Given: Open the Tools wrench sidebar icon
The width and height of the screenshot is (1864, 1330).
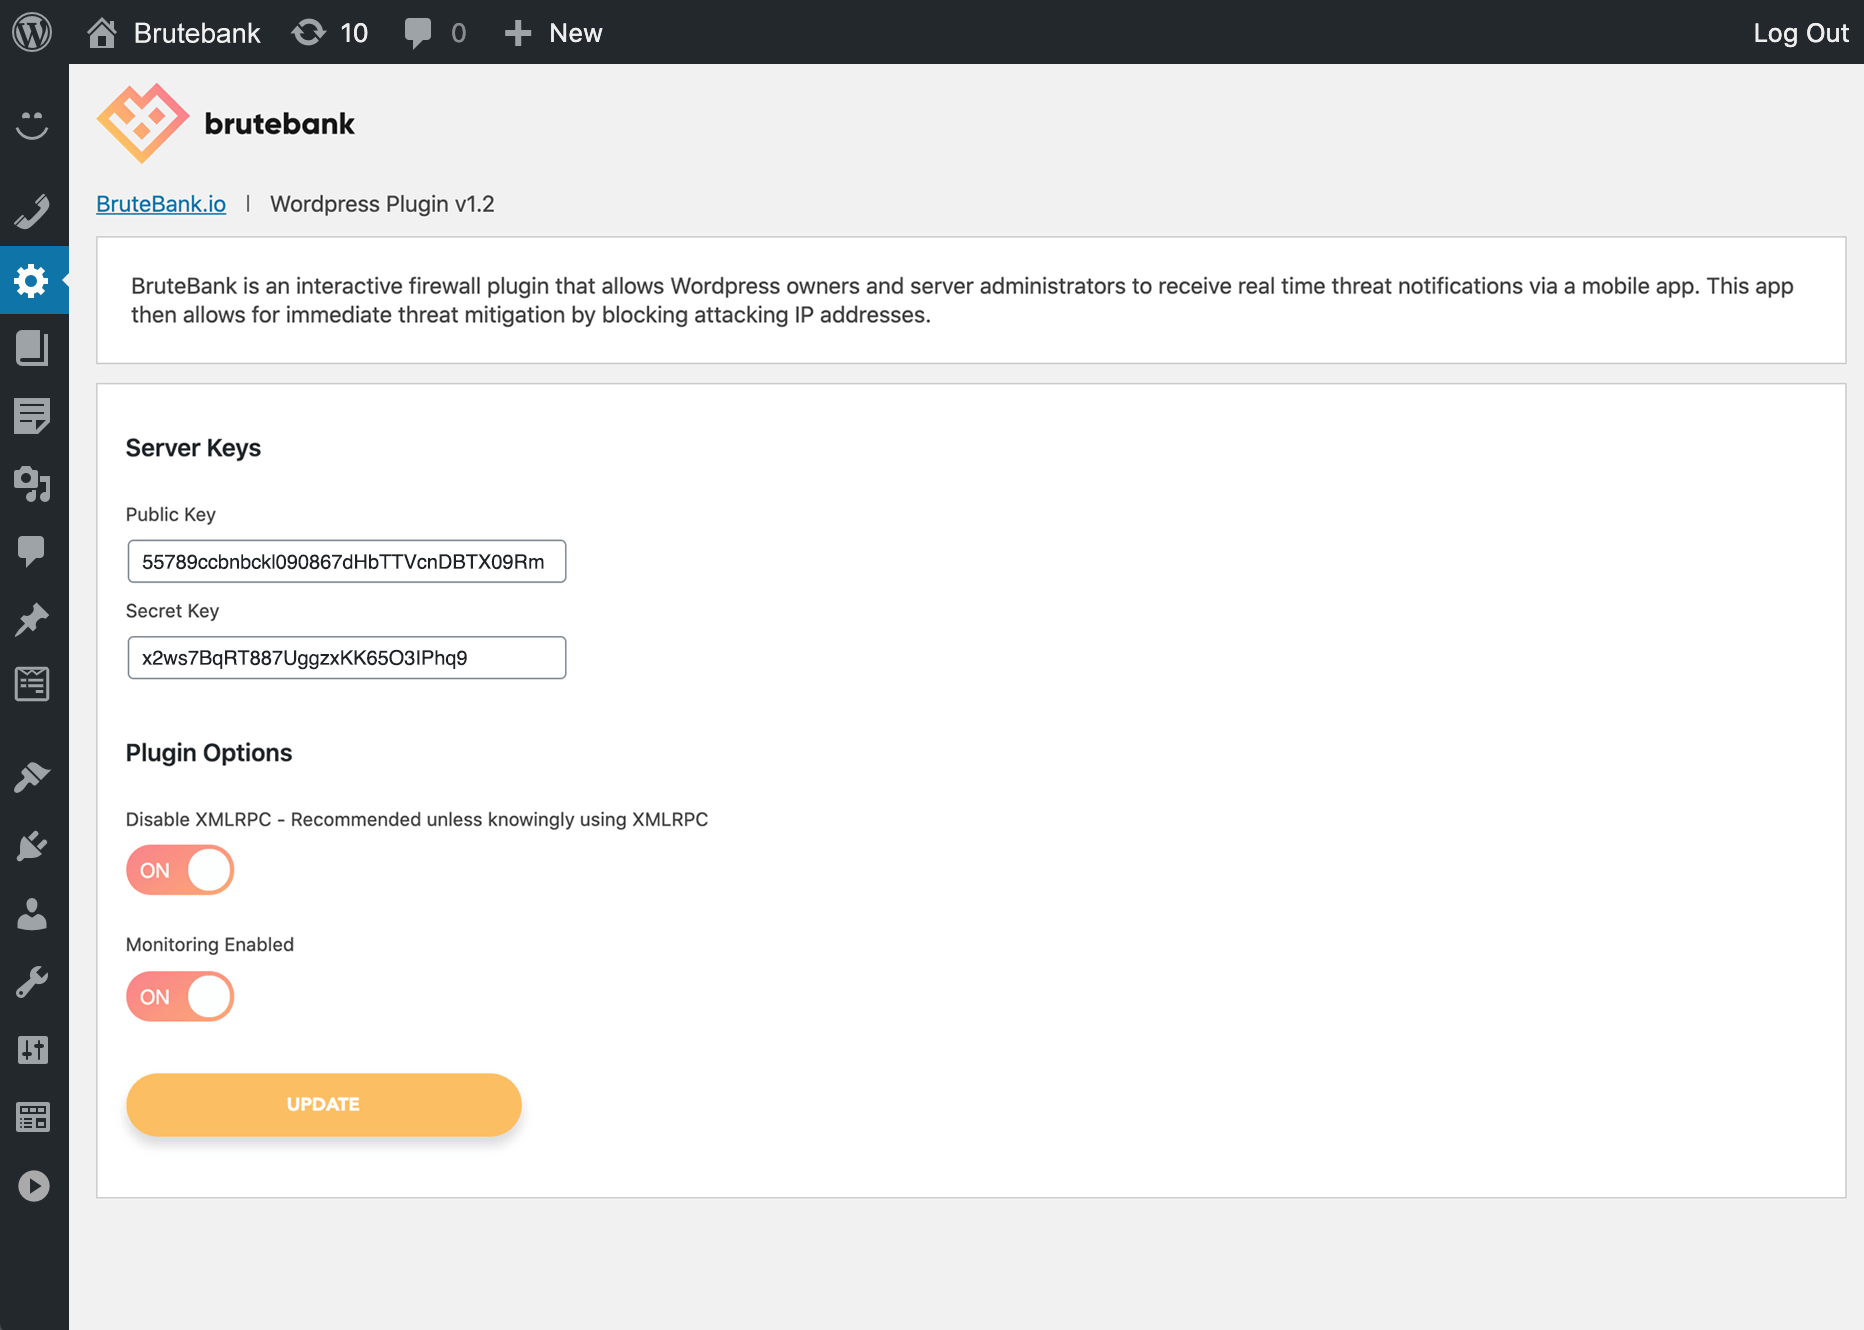Looking at the screenshot, I should point(32,982).
